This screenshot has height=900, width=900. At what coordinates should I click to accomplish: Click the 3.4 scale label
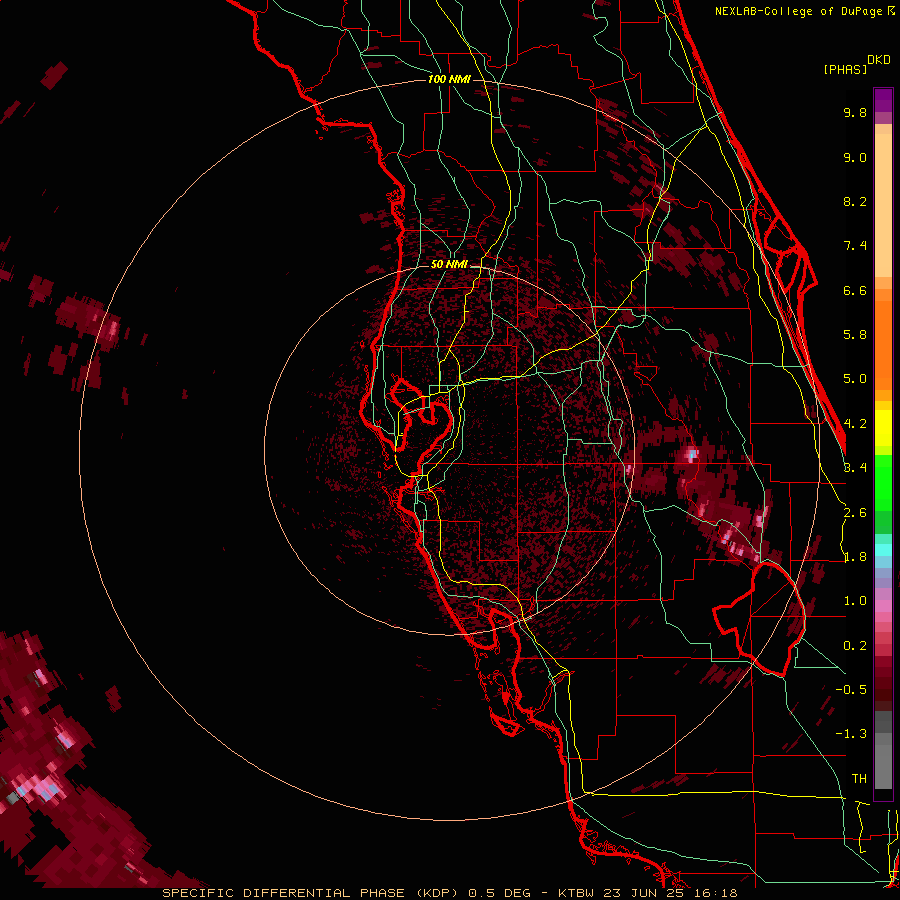pyautogui.click(x=855, y=468)
